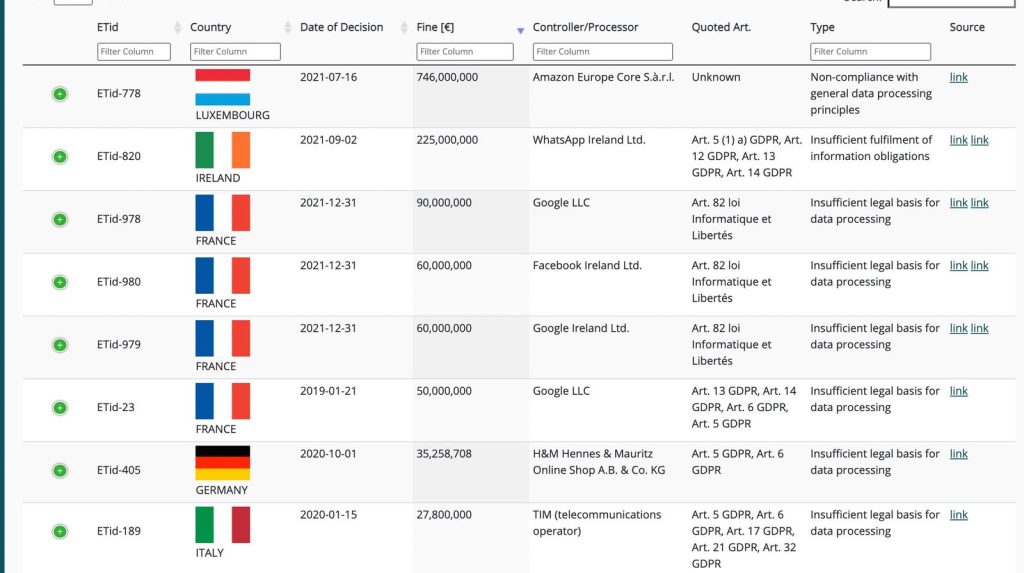This screenshot has width=1024, height=573.
Task: Select the 'Insufficient fulfilment of information obligations' text
Action: 871,148
